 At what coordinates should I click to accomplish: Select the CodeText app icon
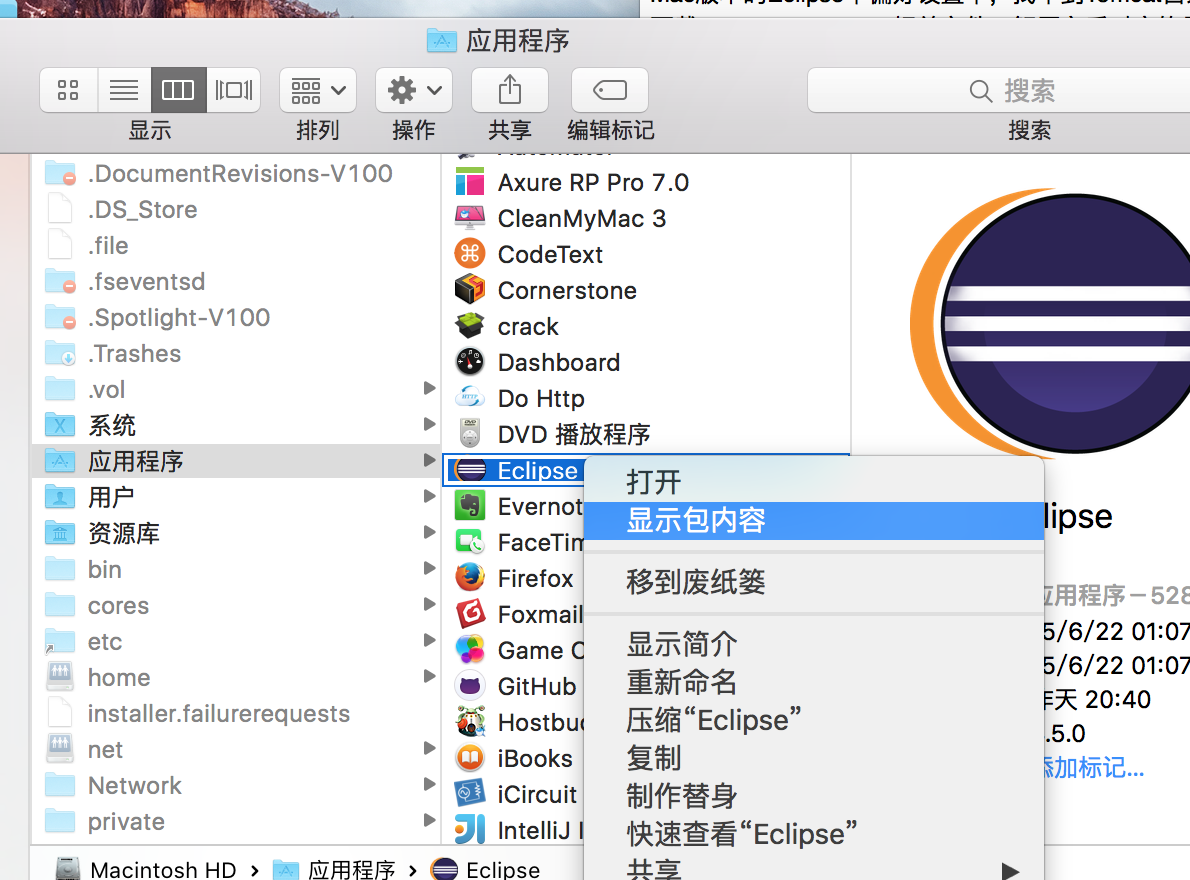[470, 254]
